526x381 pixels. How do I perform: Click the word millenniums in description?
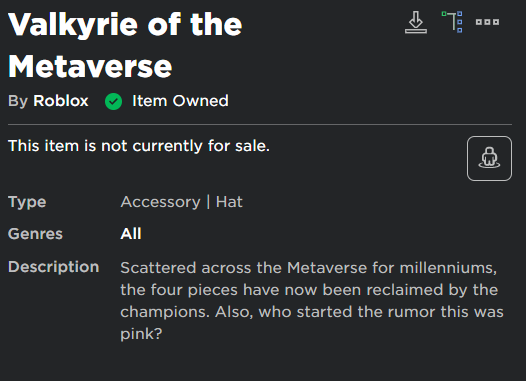[448, 268]
